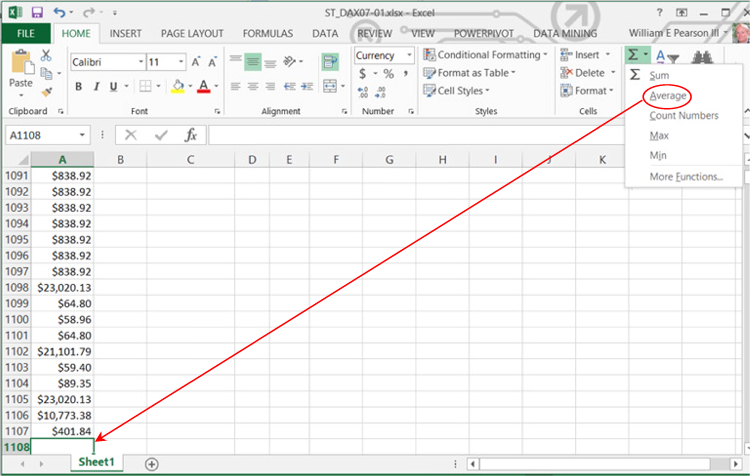Toggle Middle Align button
750x476 pixels.
253,61
